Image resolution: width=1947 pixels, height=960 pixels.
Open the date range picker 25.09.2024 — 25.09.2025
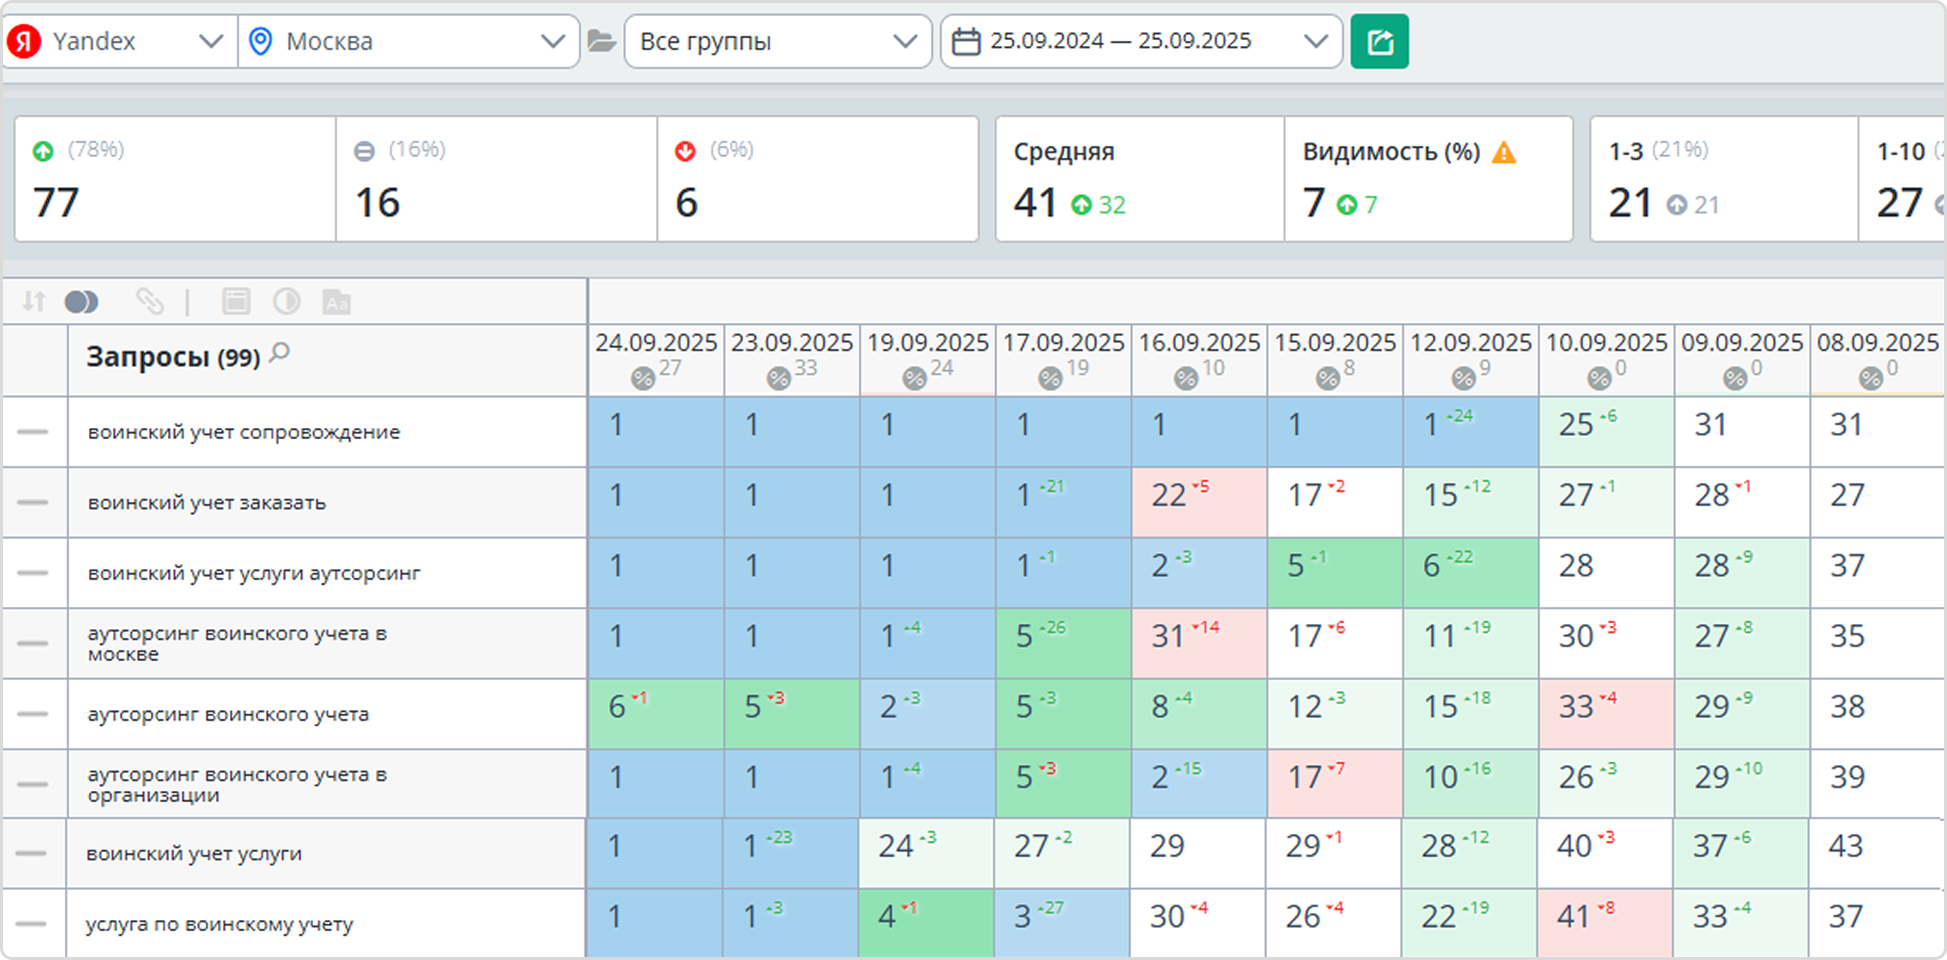[x=1141, y=42]
